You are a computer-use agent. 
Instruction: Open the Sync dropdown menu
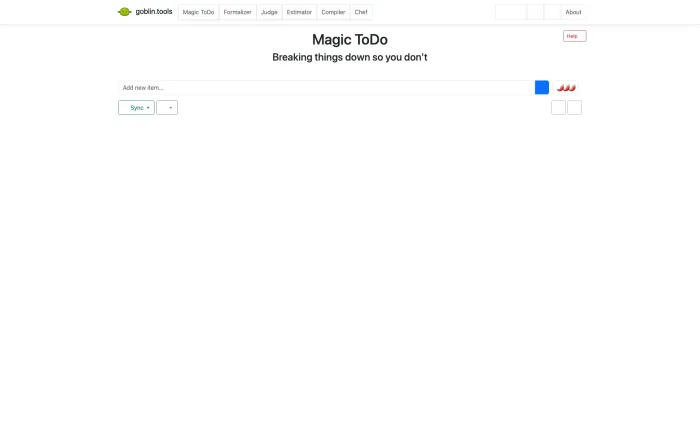tap(136, 108)
